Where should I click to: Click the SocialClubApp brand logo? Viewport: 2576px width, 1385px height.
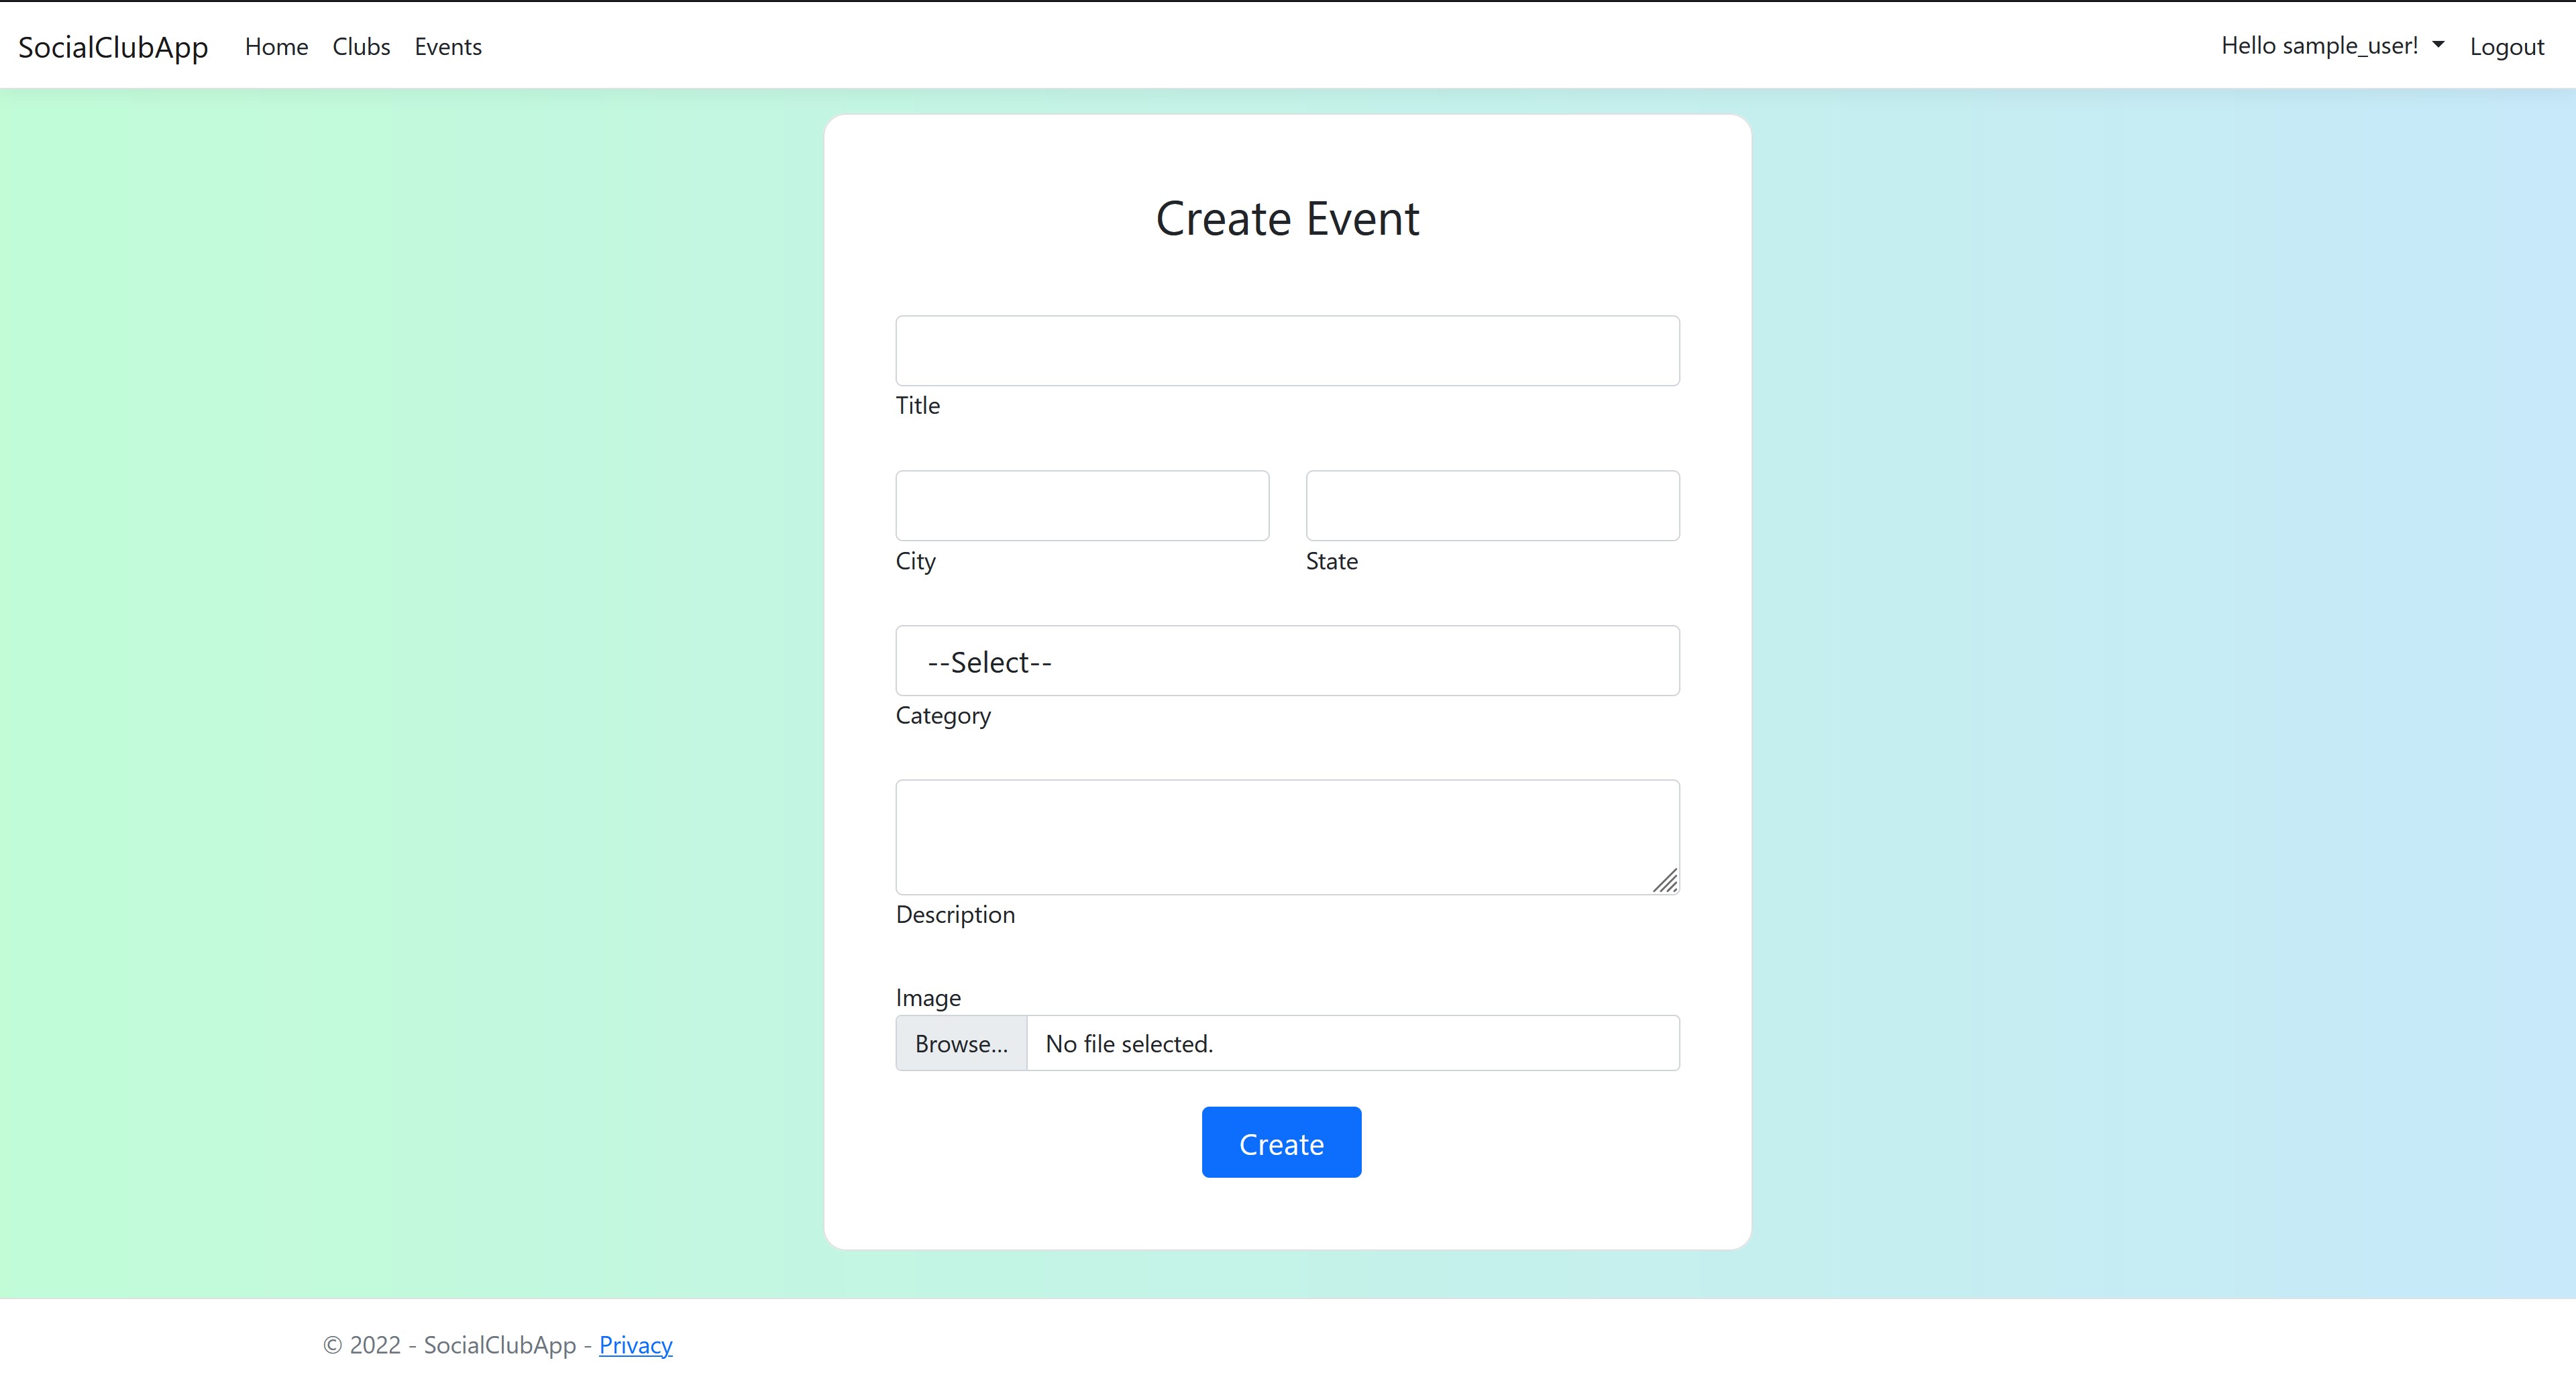click(x=113, y=46)
